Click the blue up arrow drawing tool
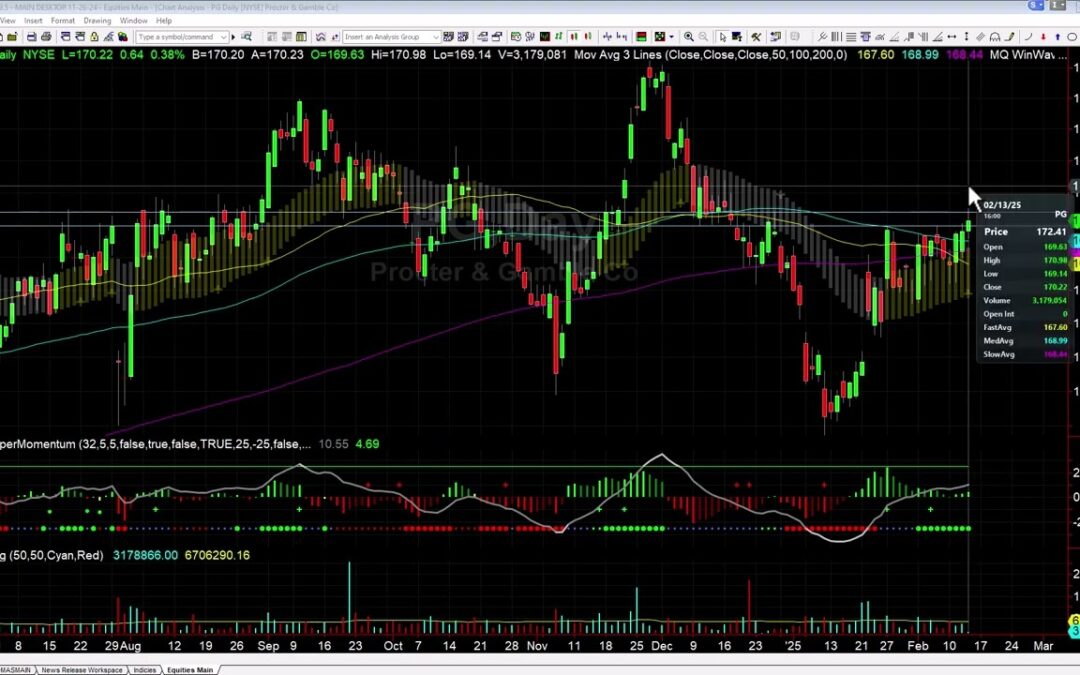The width and height of the screenshot is (1080, 675). click(x=1059, y=37)
